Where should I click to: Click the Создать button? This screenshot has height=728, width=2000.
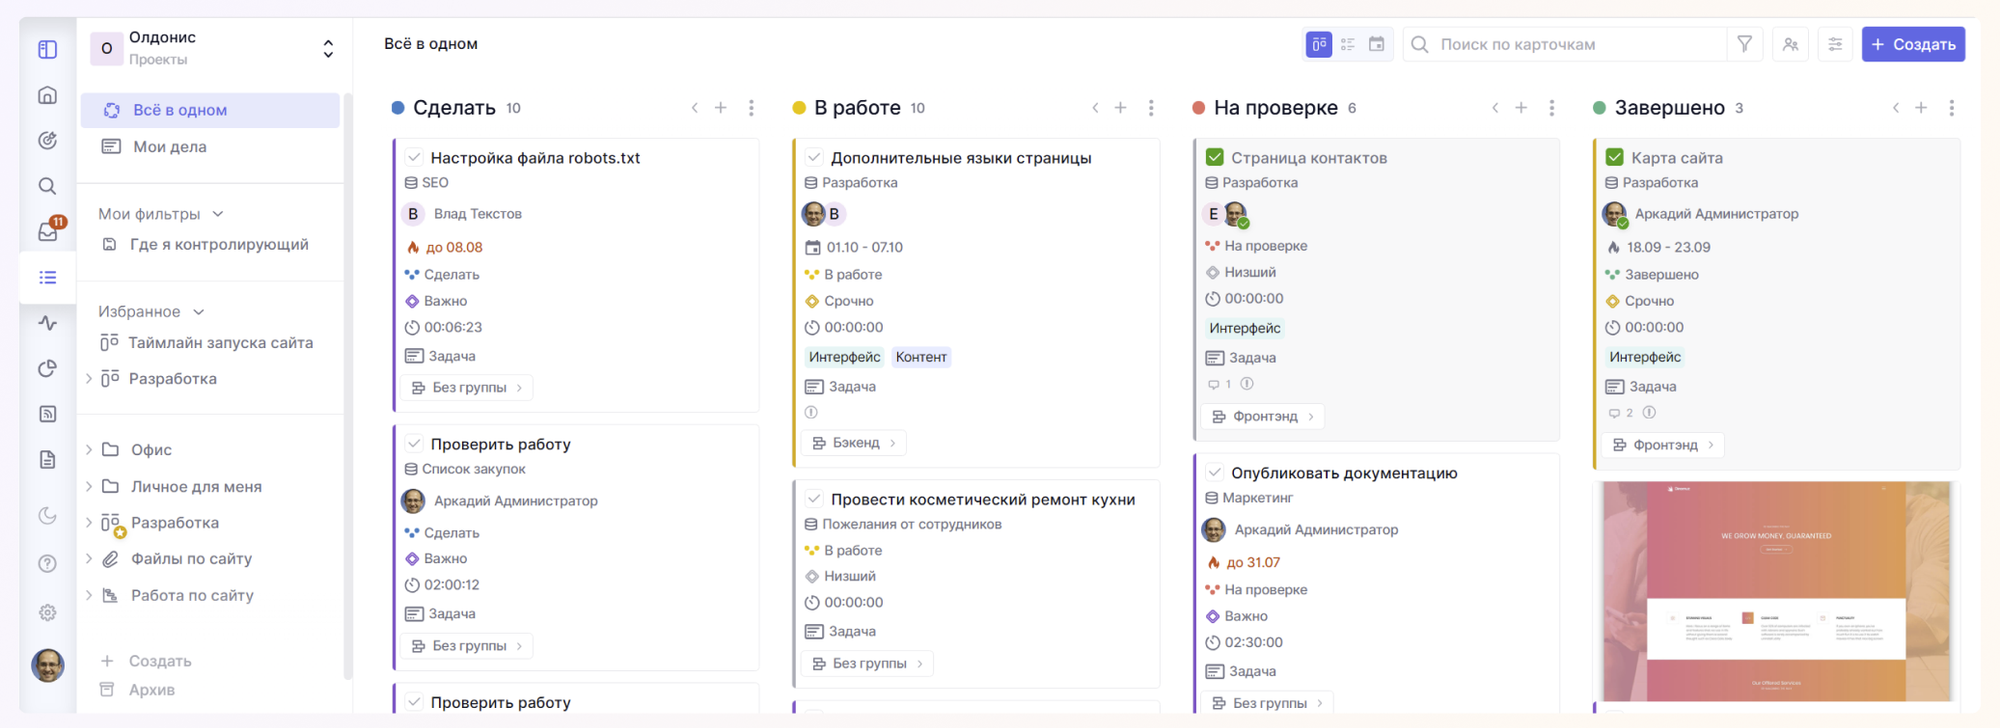tap(1912, 44)
